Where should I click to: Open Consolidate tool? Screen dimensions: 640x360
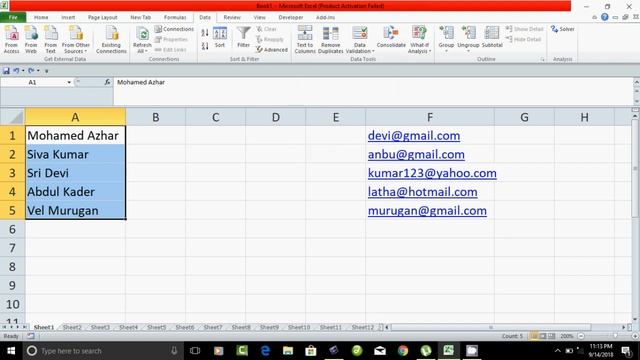pos(391,38)
